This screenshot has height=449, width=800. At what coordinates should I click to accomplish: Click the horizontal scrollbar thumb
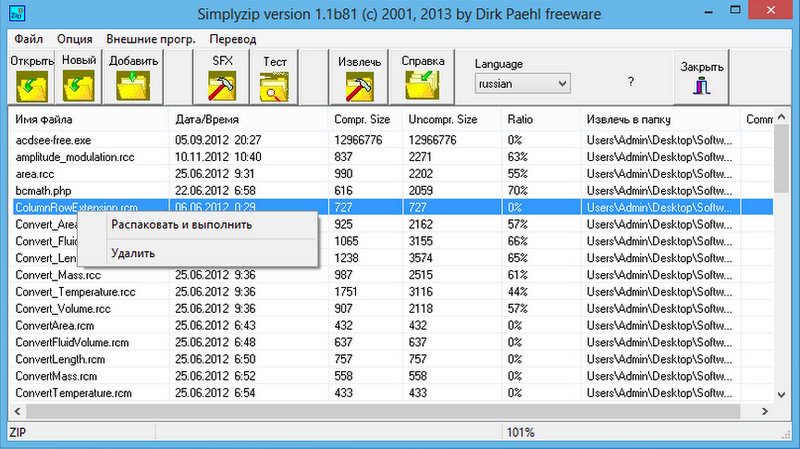(383, 411)
